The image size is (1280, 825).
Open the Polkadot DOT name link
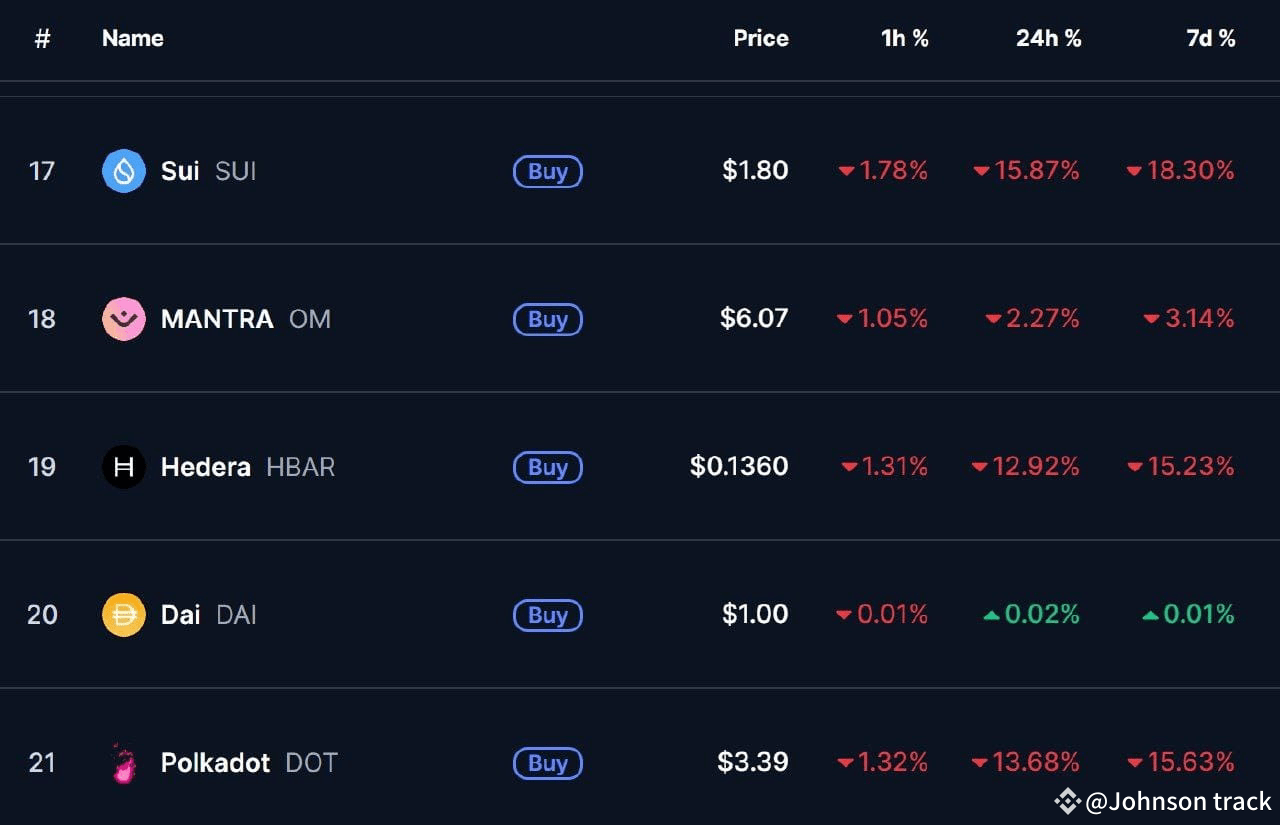249,763
